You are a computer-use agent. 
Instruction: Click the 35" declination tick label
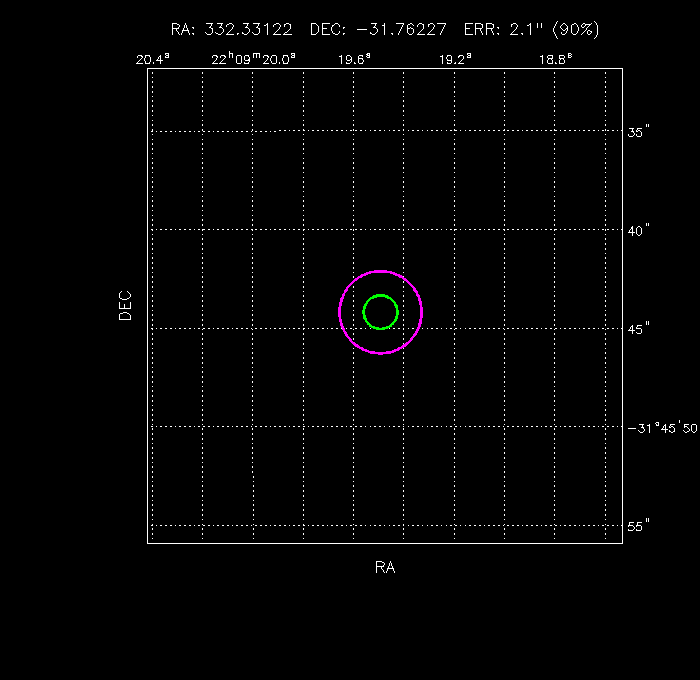tap(638, 132)
